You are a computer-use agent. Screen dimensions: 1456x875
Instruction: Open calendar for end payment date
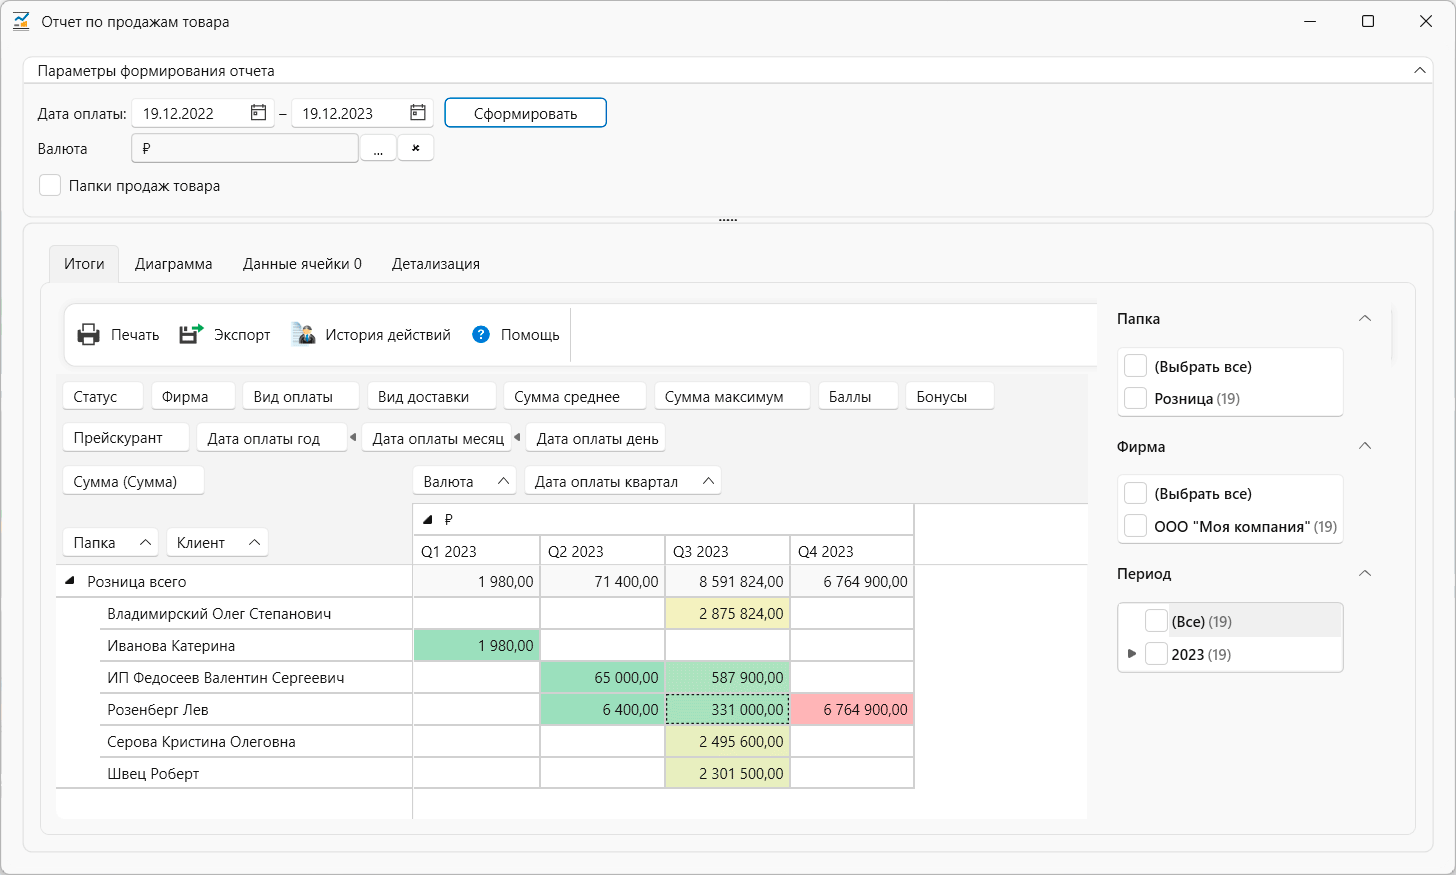click(418, 113)
